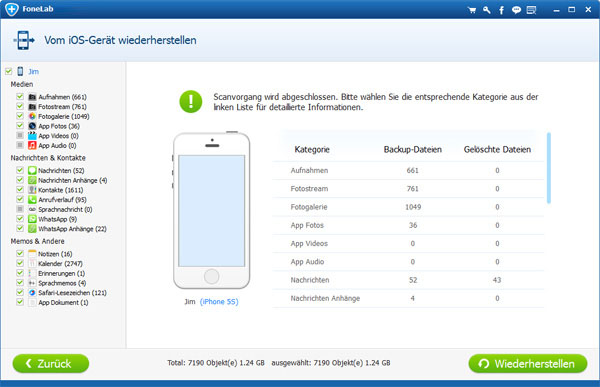Toggle the App Dokument (1) checkbox
The width and height of the screenshot is (600, 387).
click(20, 302)
